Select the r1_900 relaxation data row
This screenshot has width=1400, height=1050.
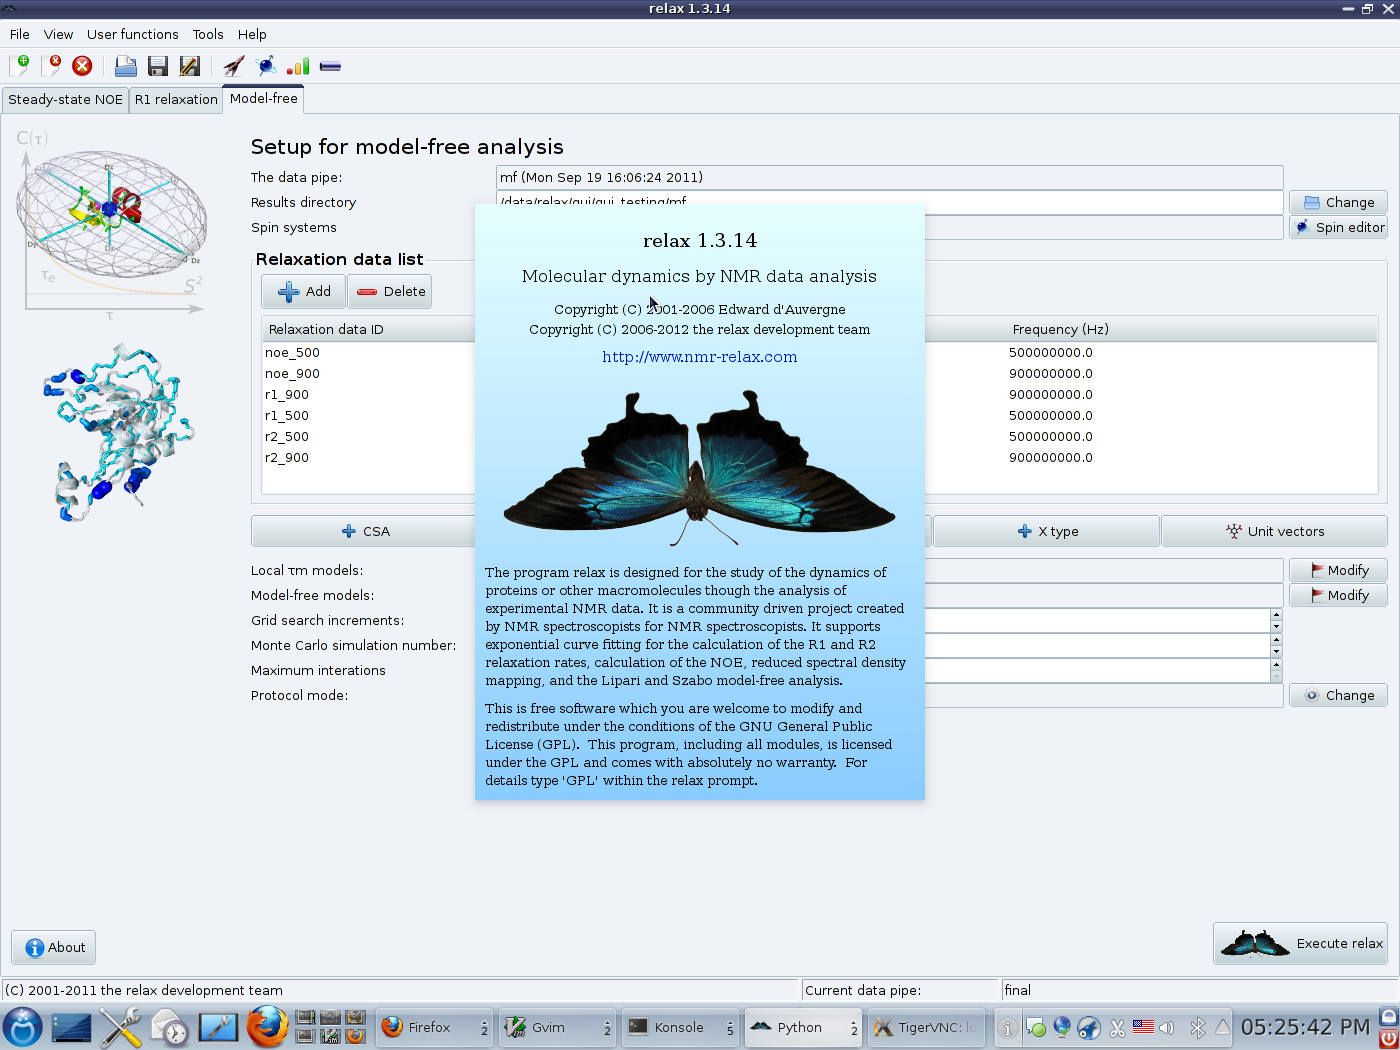287,395
